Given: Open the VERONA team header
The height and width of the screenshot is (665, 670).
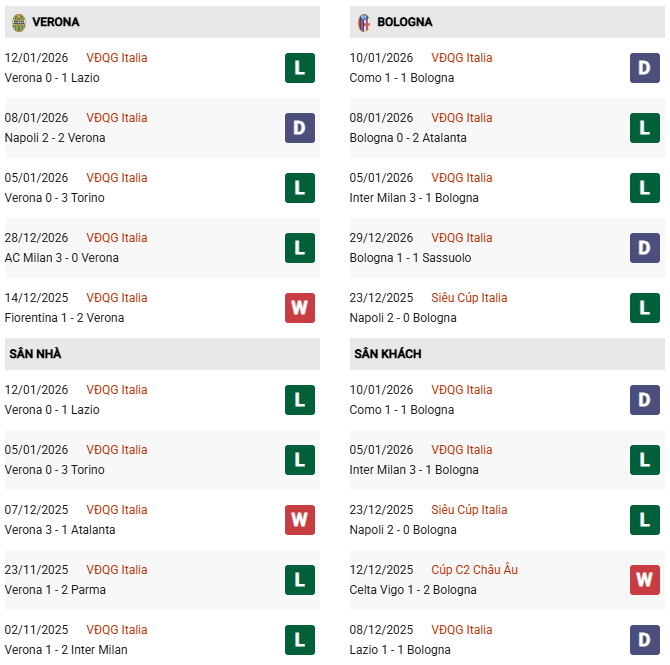Looking at the screenshot, I should click(56, 22).
